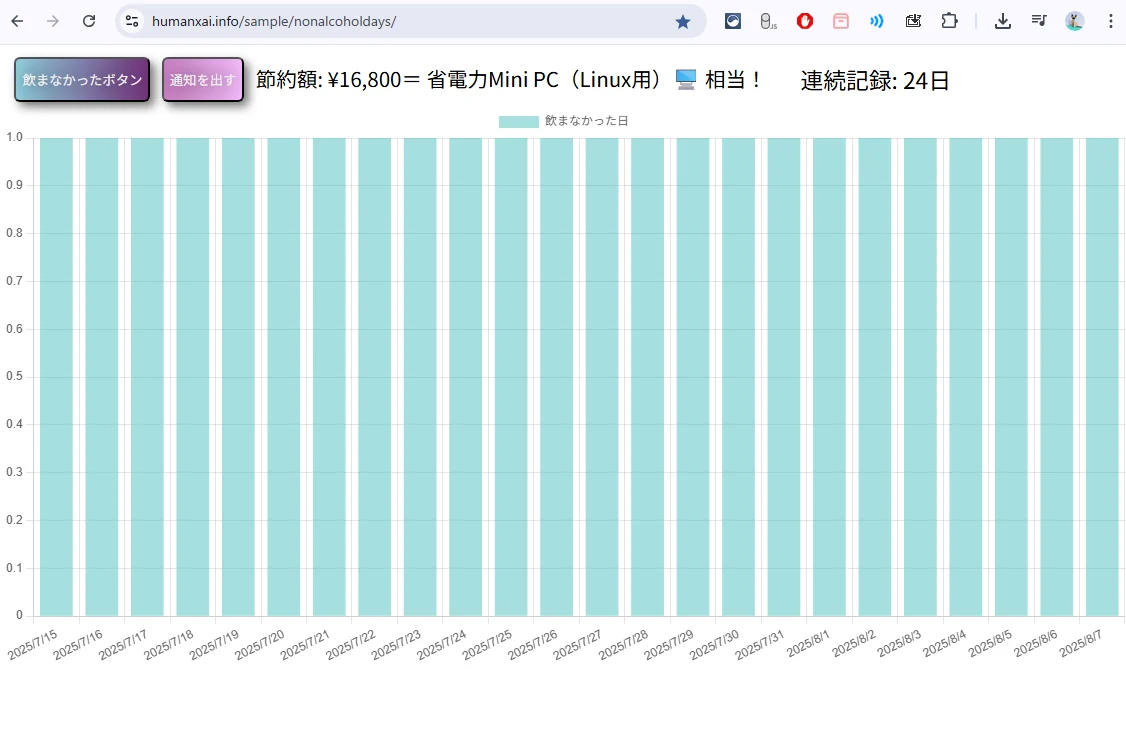This screenshot has width=1126, height=738.
Task: Open the pink archive box extension
Action: [x=841, y=21]
